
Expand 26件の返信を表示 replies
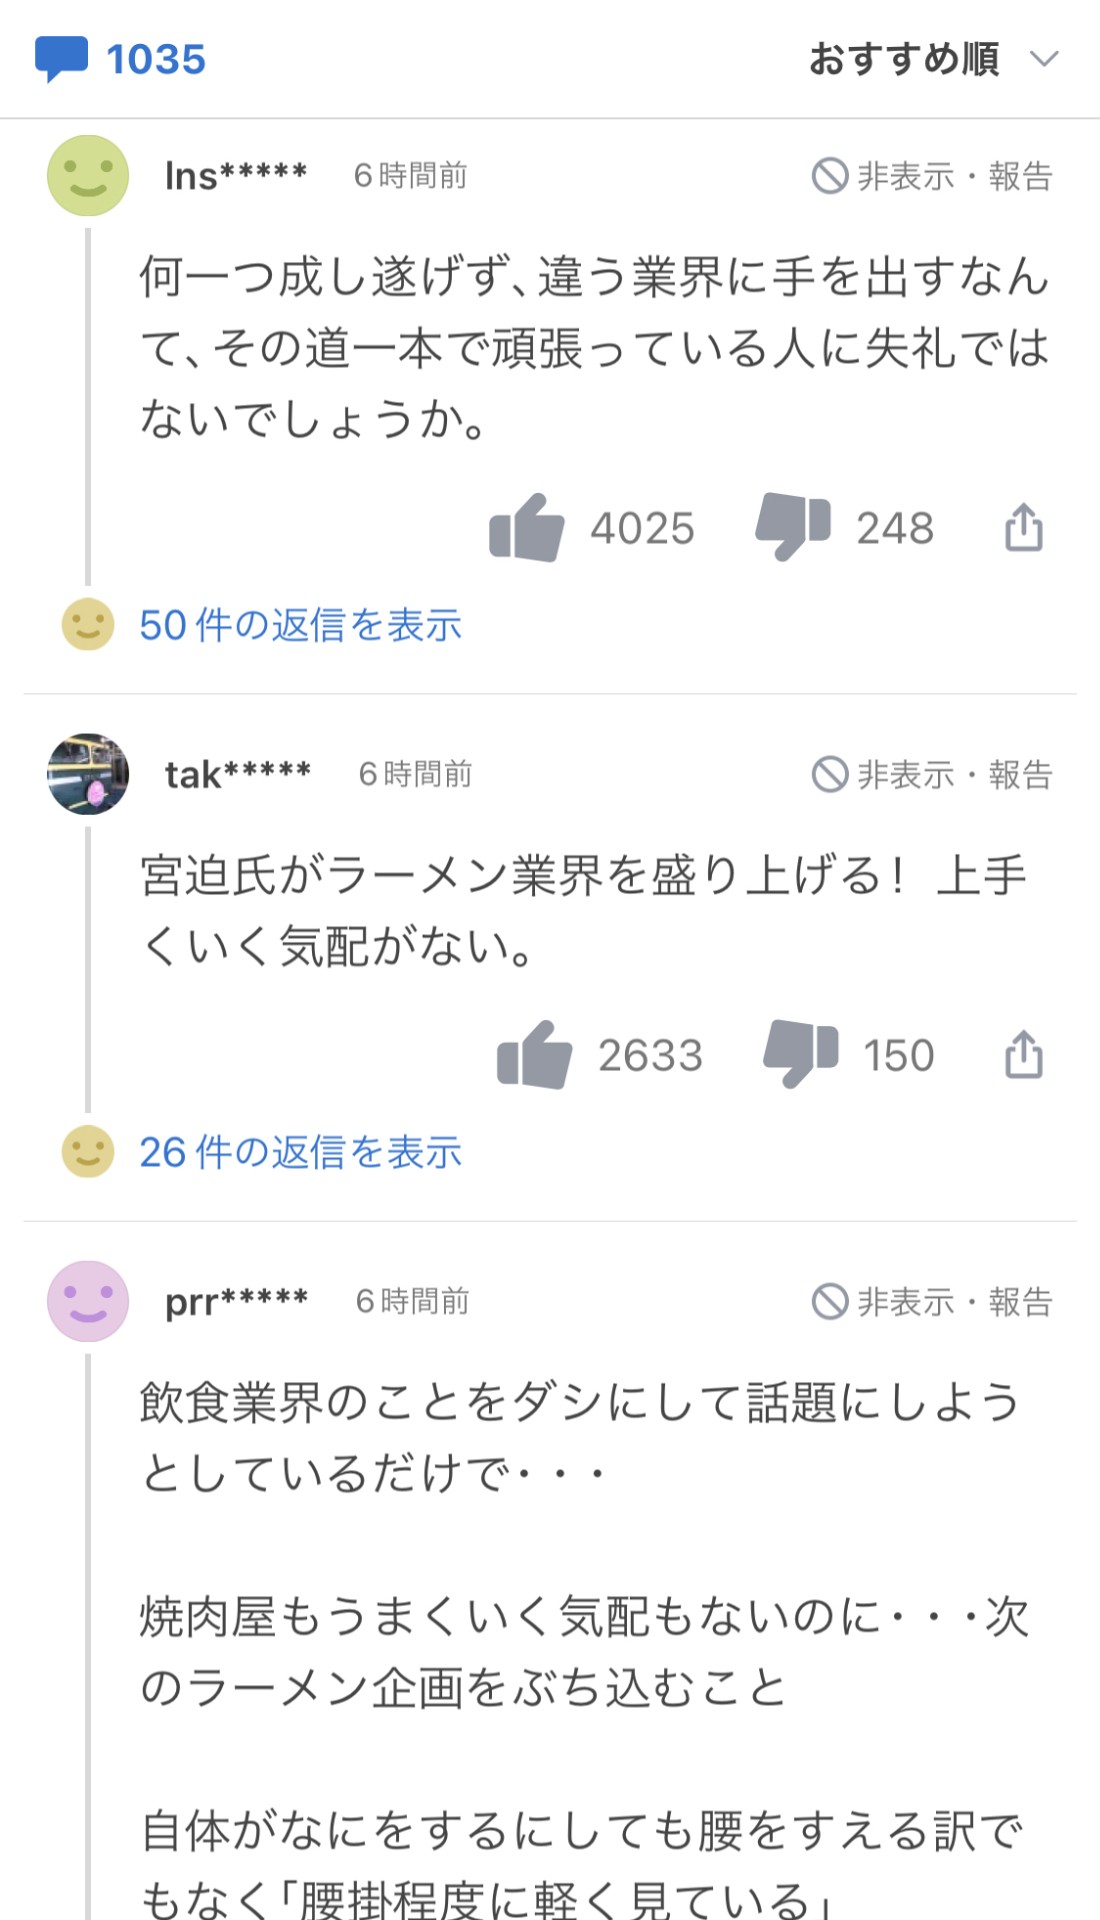tap(300, 1152)
